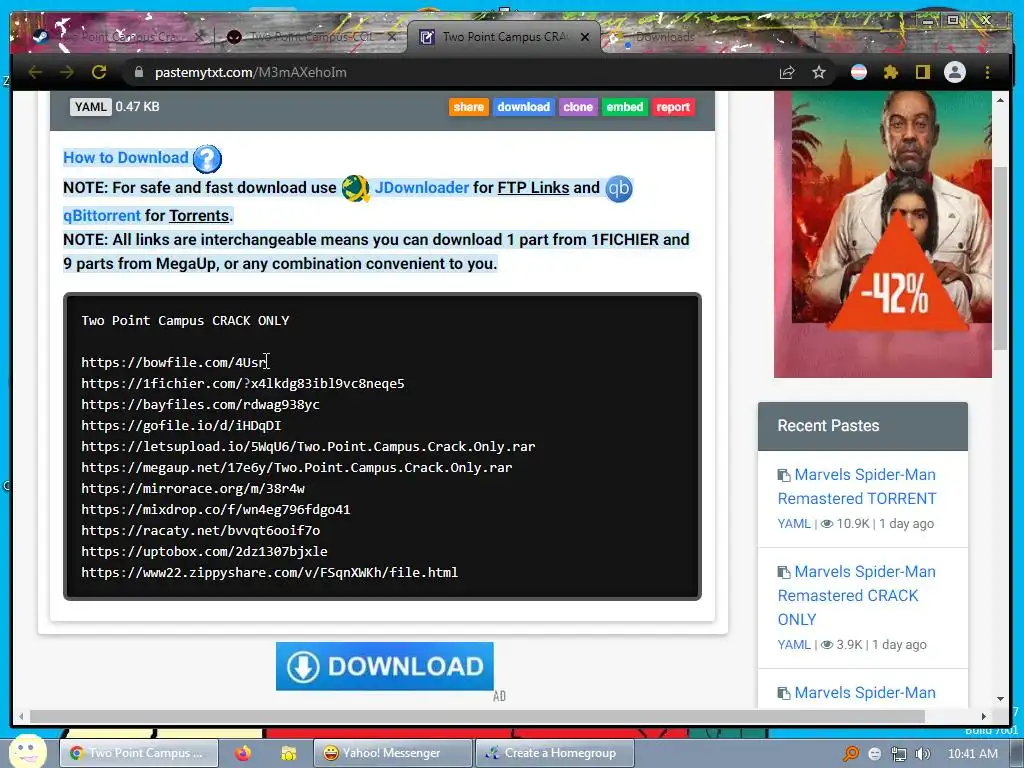Open the How to Download link
The image size is (1024, 768).
[x=125, y=158]
